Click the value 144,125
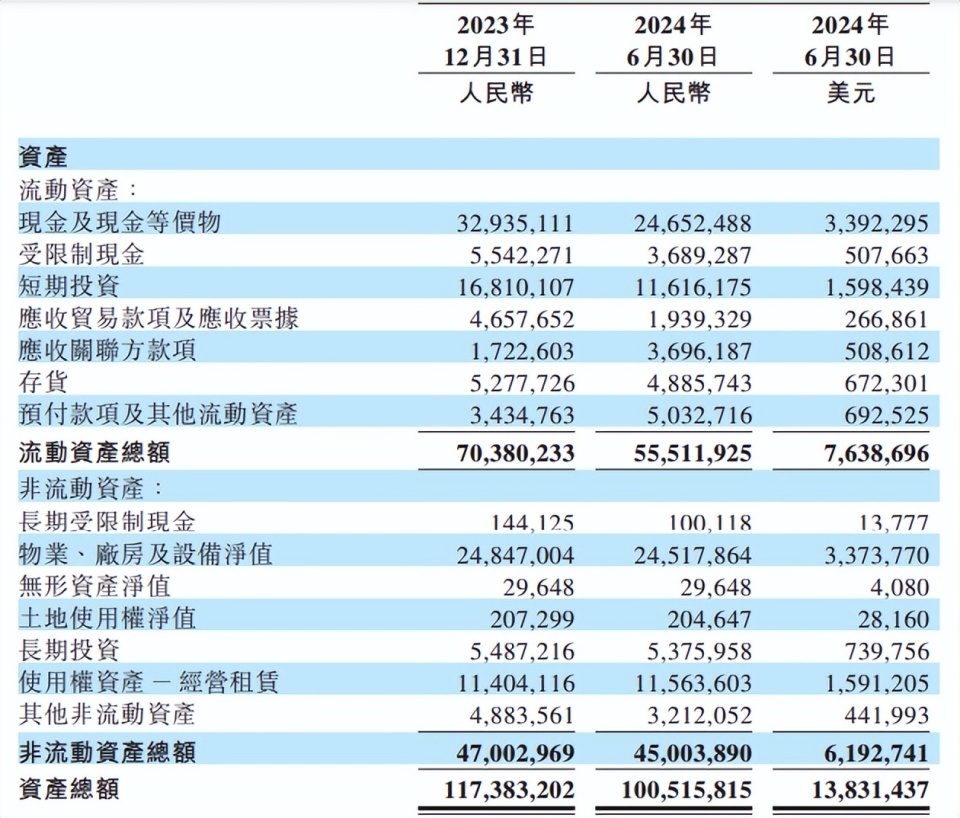Image resolution: width=960 pixels, height=818 pixels. (533, 523)
